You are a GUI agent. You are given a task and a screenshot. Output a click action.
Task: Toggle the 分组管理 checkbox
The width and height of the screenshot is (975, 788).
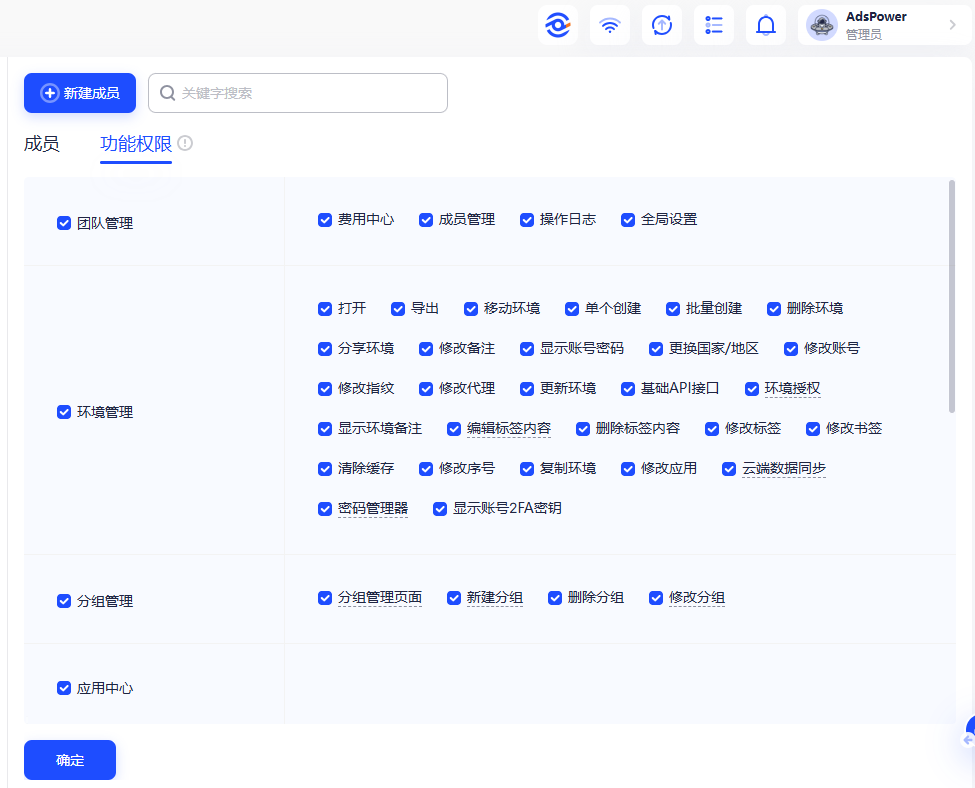[63, 601]
